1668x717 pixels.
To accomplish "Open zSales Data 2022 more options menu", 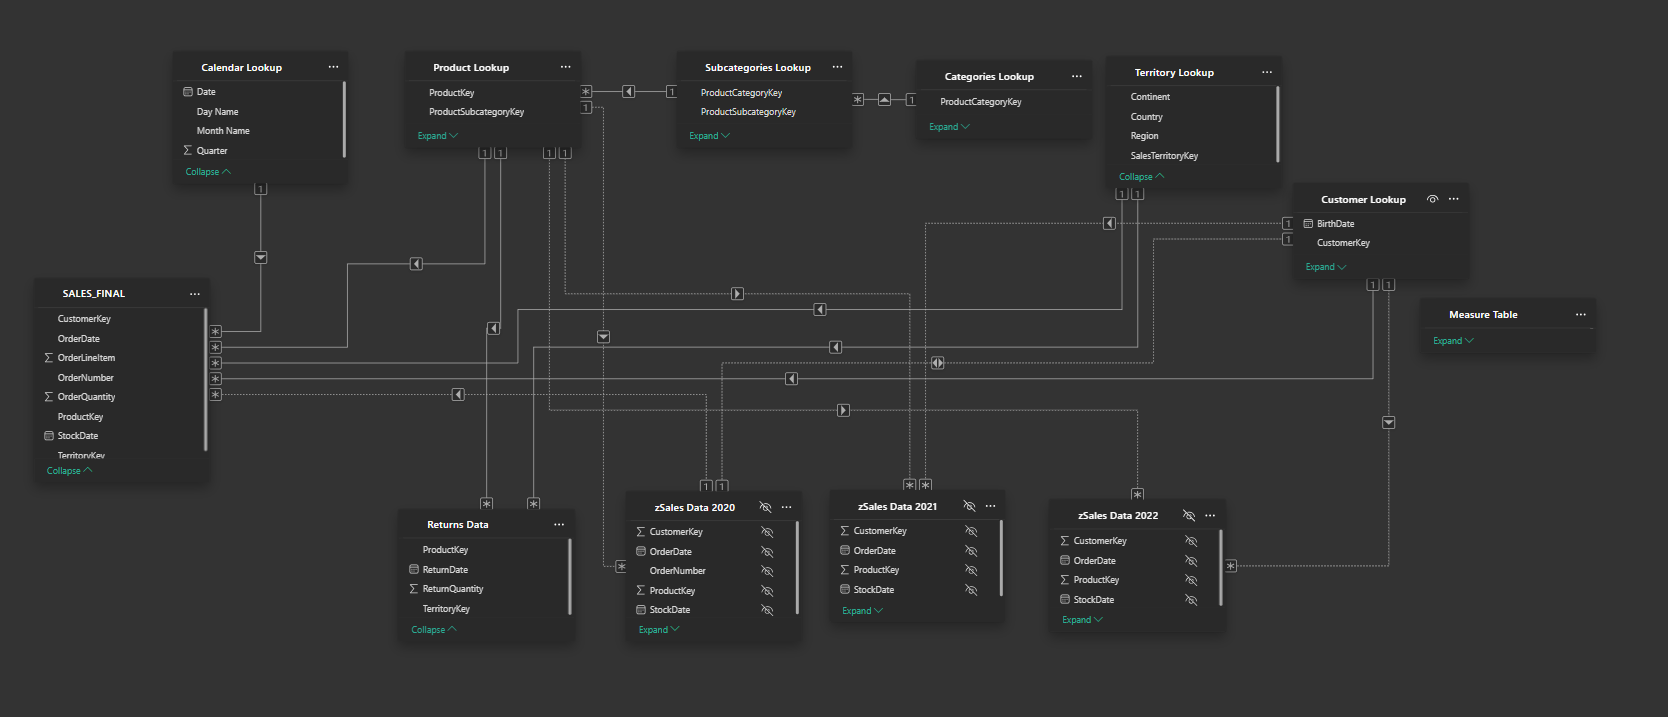I will point(1209,515).
